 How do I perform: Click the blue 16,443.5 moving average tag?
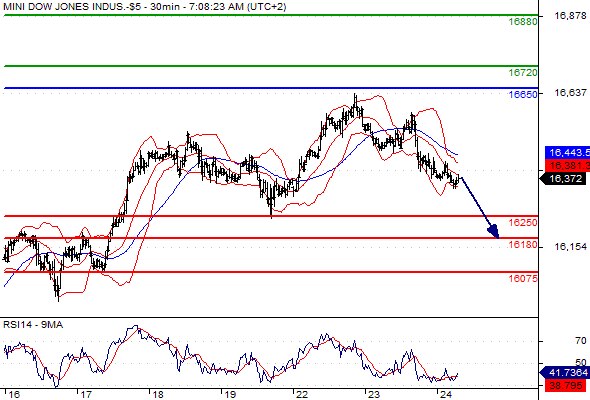click(567, 152)
